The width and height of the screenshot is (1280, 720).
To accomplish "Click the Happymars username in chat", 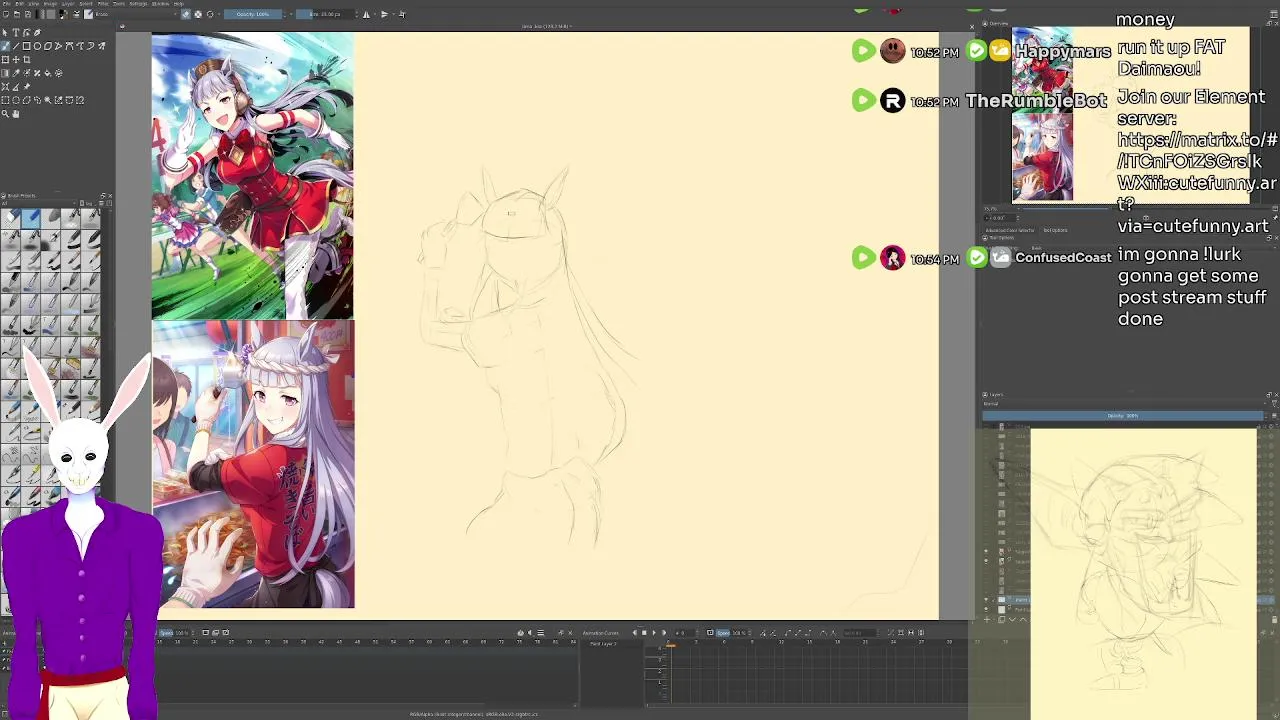I will [x=1062, y=51].
